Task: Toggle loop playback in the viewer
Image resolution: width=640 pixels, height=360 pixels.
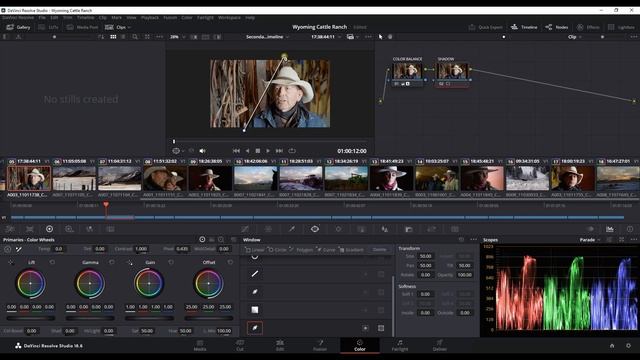Action: 292,151
